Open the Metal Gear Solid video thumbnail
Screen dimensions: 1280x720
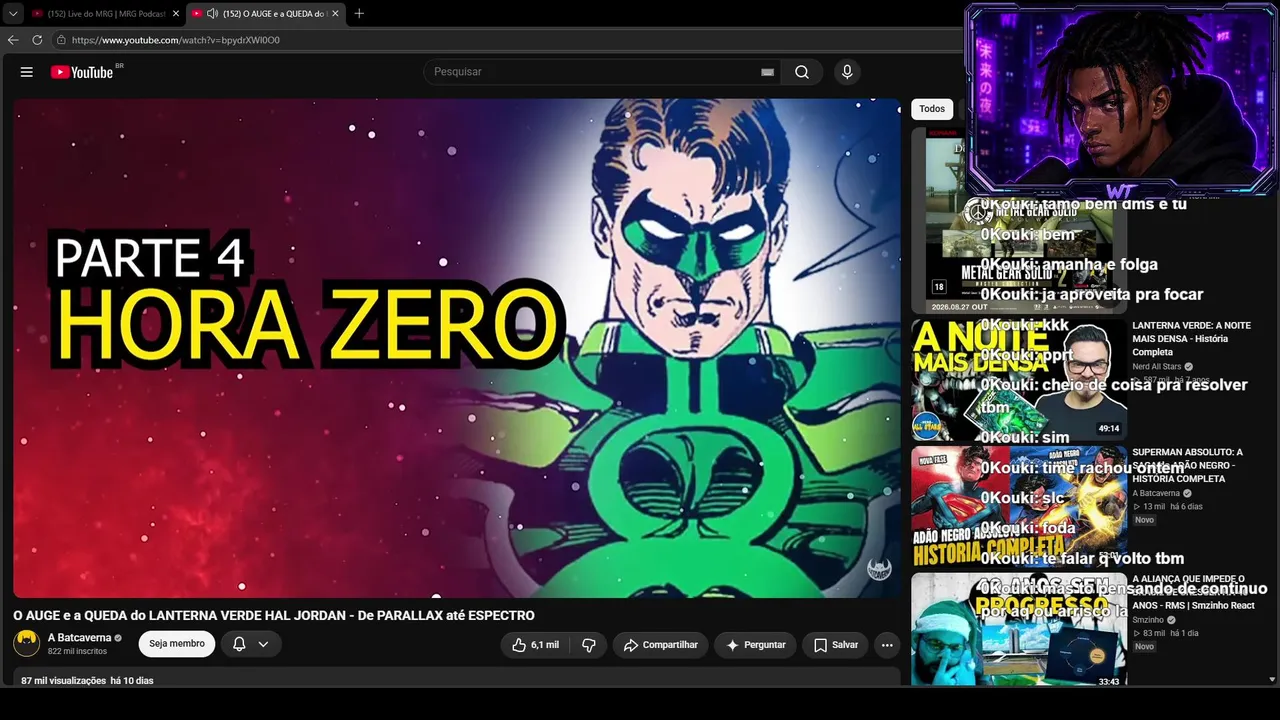click(1019, 220)
